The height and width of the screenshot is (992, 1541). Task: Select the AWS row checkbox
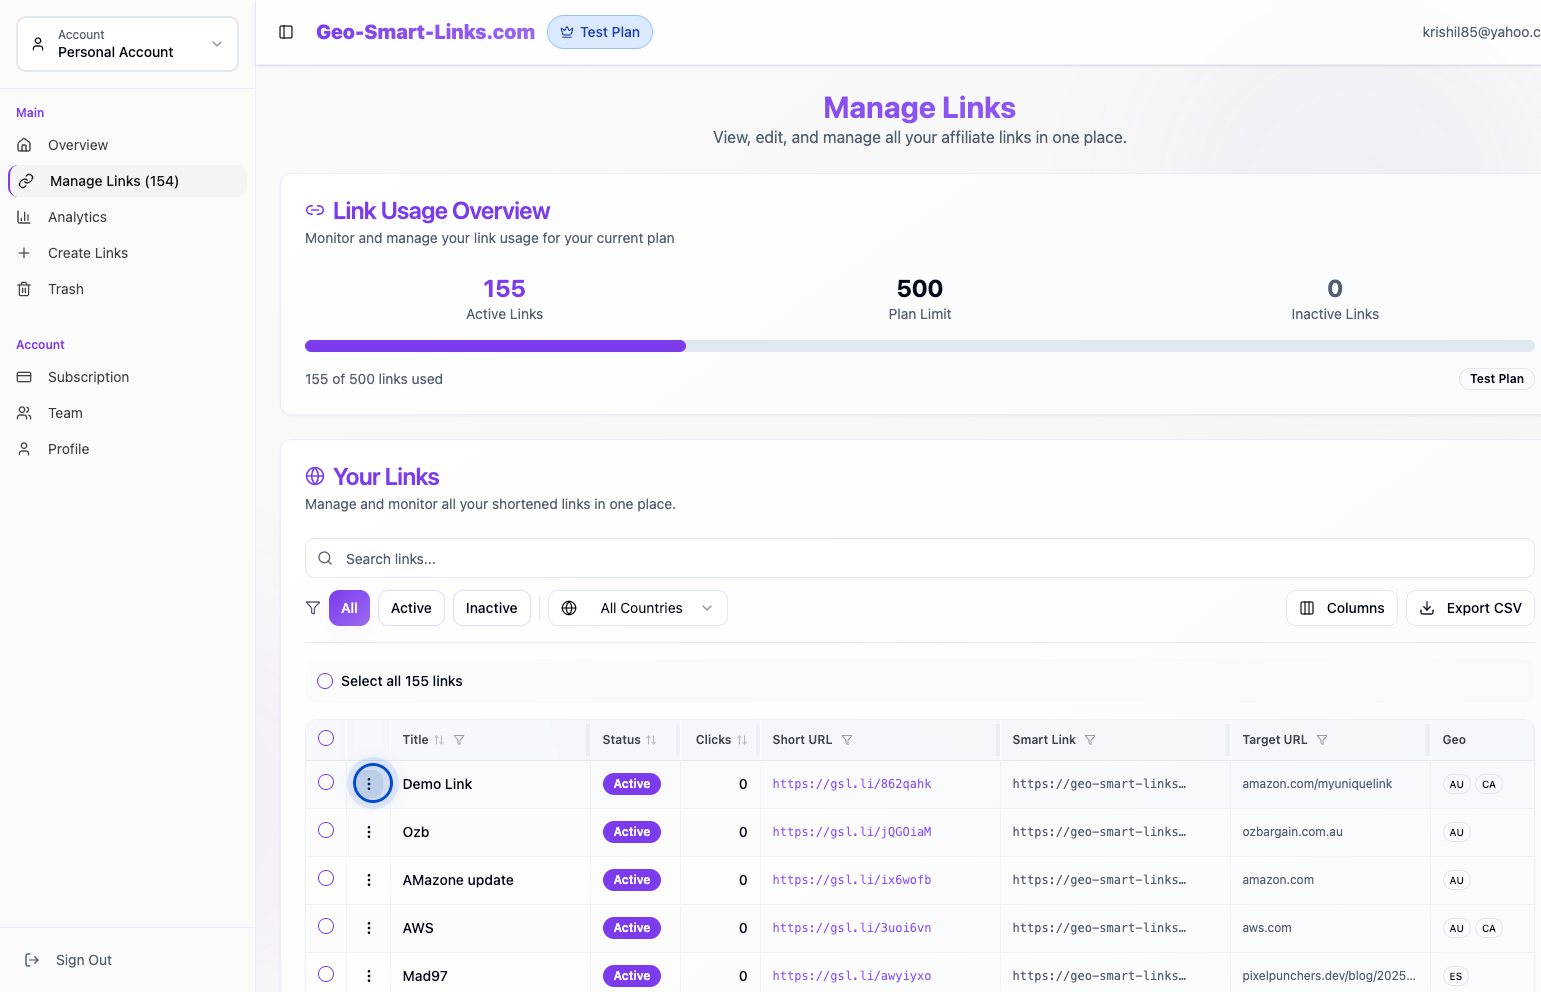pos(326,926)
